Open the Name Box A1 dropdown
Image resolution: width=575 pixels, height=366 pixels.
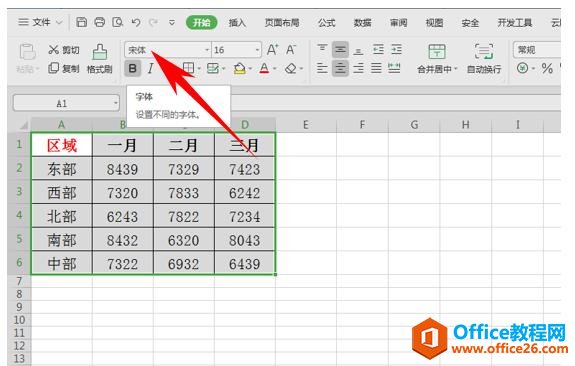[116, 103]
